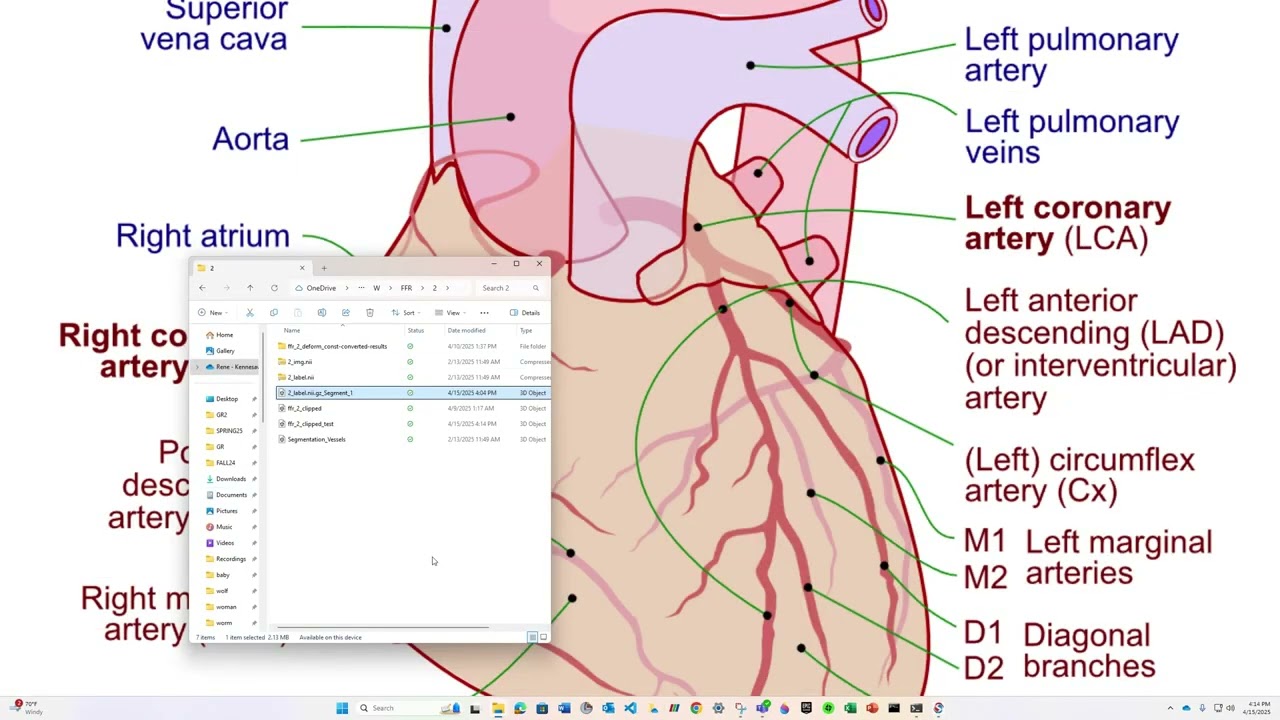Rename the selected file
The image size is (1280, 720).
click(322, 313)
